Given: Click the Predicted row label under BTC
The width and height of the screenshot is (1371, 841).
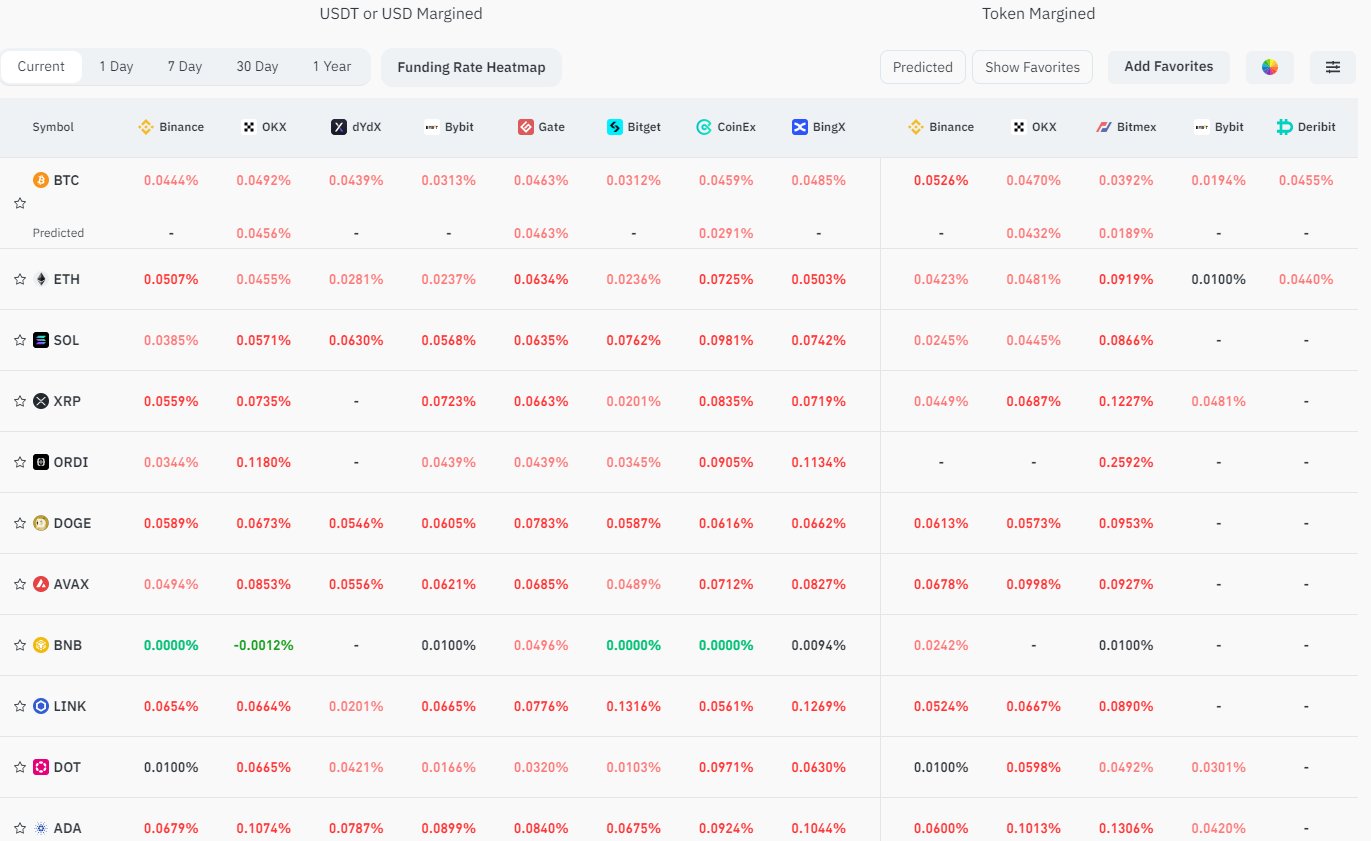Looking at the screenshot, I should pyautogui.click(x=58, y=233).
